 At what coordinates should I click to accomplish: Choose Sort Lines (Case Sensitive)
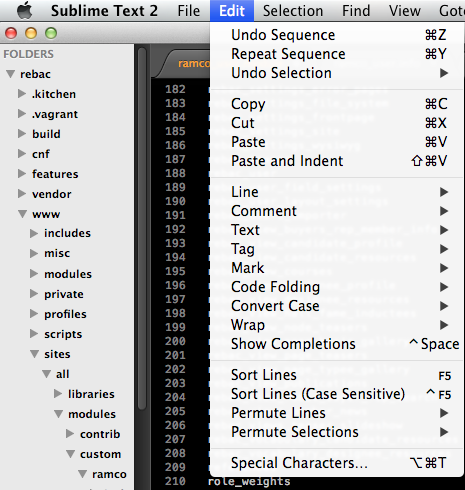coord(337,394)
